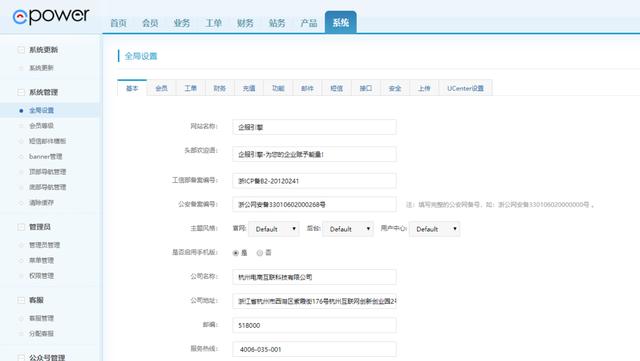
Task: Open 底部导航管理 in the sidebar
Action: coord(47,187)
